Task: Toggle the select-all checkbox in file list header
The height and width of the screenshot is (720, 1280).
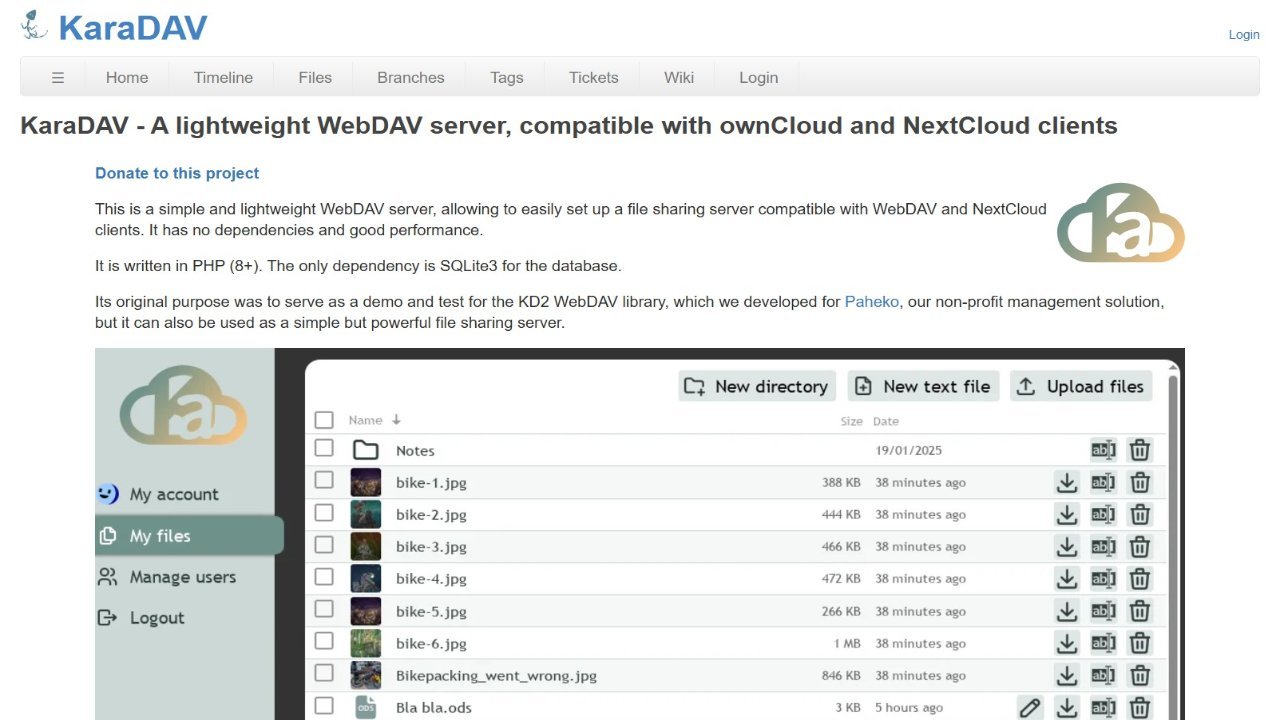Action: click(324, 420)
